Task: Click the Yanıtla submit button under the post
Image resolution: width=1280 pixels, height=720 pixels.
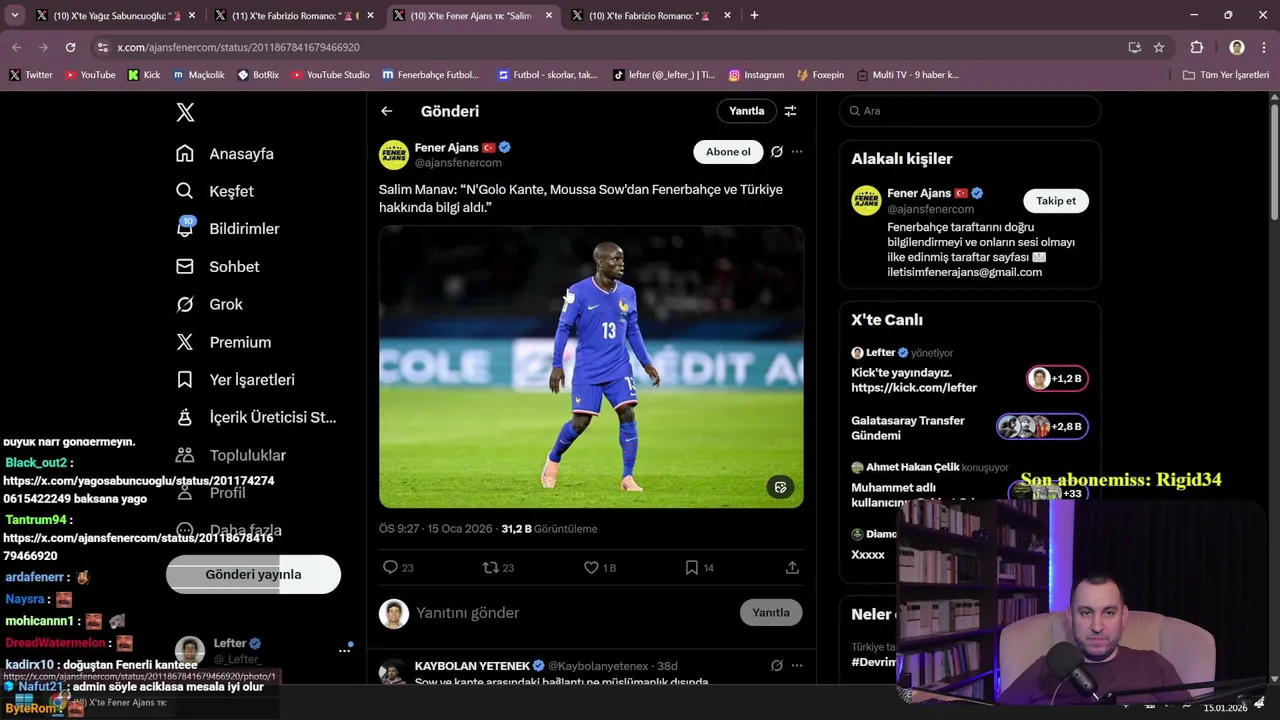Action: (x=771, y=613)
